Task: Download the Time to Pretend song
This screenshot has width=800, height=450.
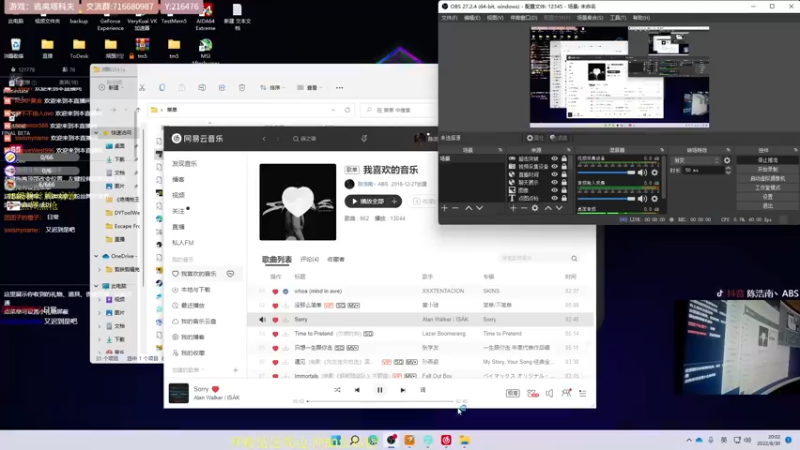Action: point(285,334)
